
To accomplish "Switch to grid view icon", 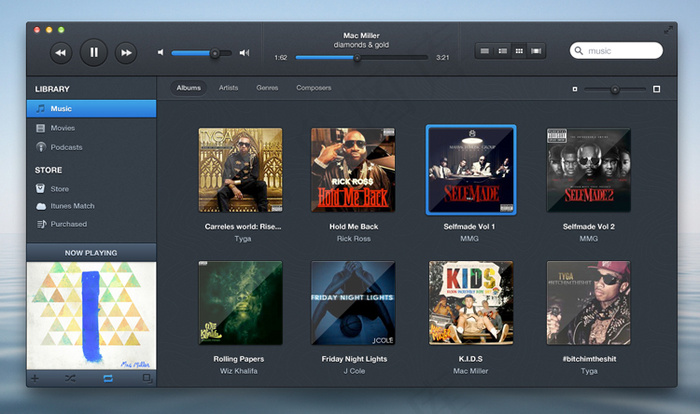I will tap(519, 51).
